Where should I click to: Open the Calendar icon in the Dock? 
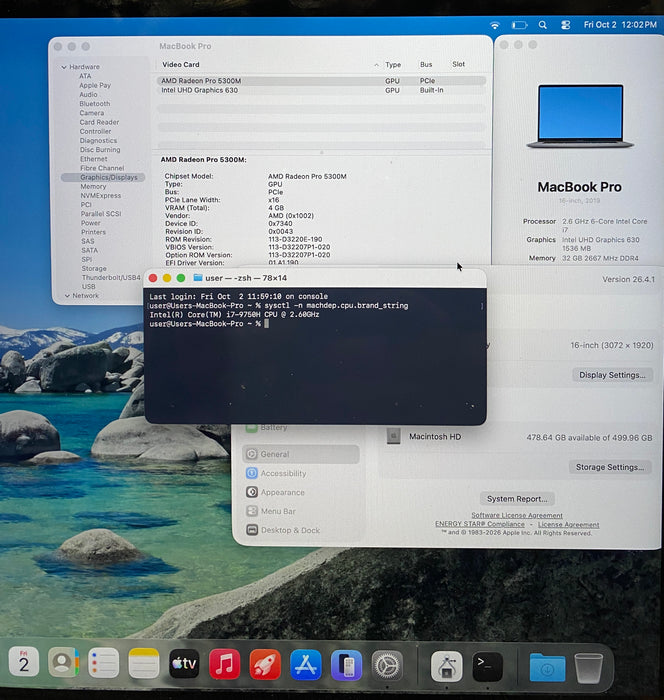24,662
